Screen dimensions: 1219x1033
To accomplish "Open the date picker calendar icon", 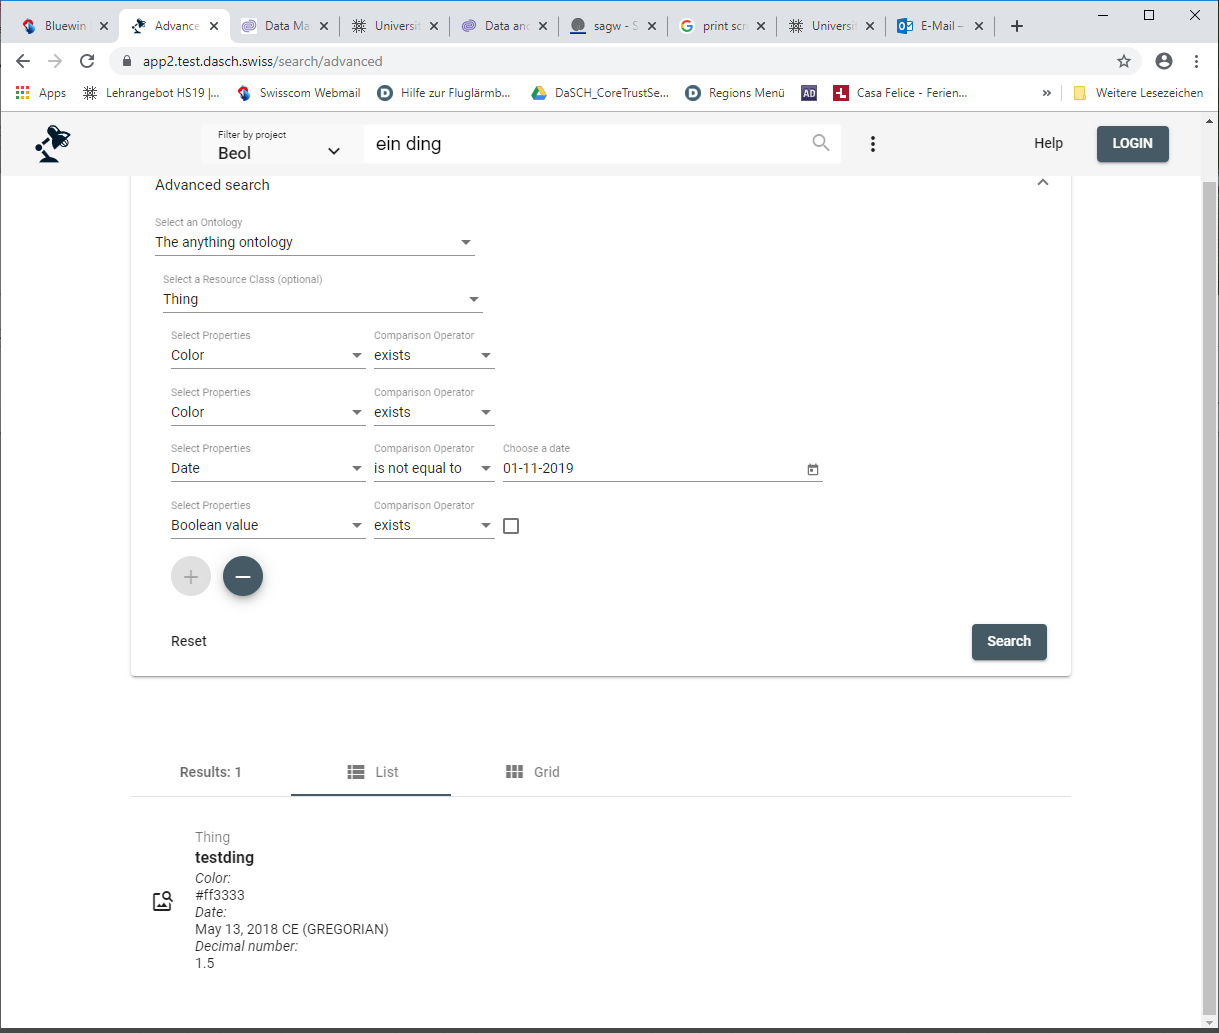I will pyautogui.click(x=812, y=469).
